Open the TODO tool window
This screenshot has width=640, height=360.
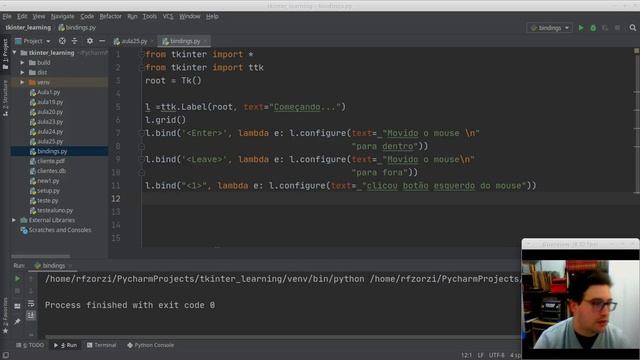click(30, 345)
